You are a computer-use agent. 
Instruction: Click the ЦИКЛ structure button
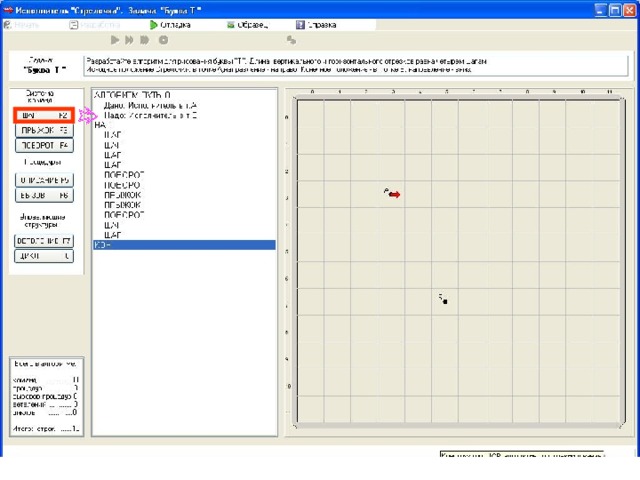44,256
